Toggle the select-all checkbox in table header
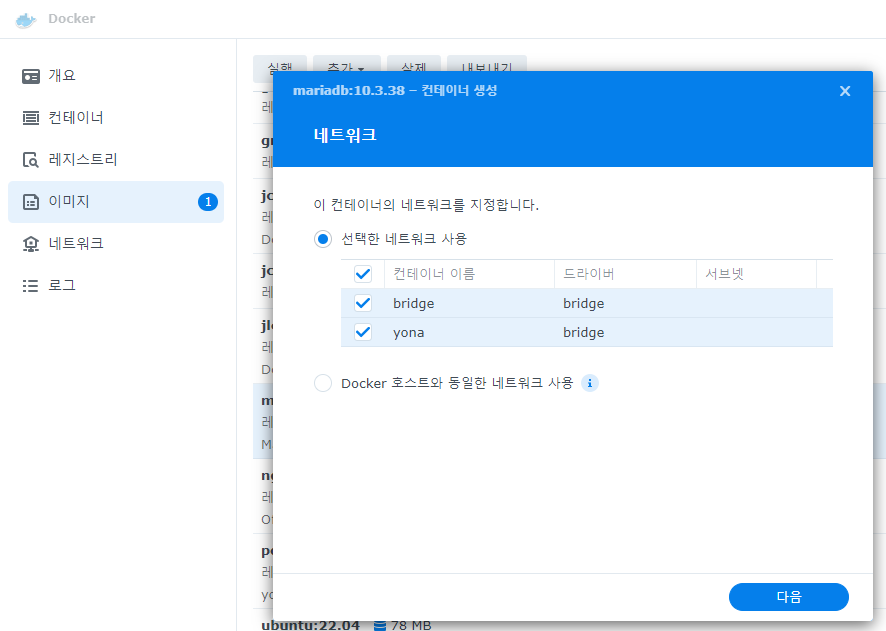 [x=363, y=274]
